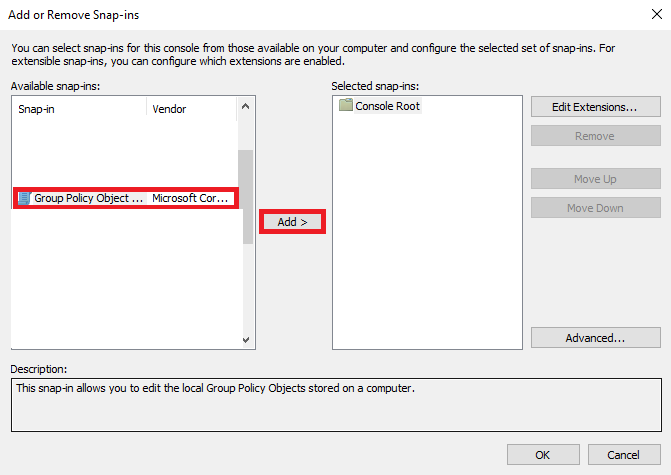Click the Available snap-ins scrollbar thumb
671x475 pixels.
[x=246, y=197]
